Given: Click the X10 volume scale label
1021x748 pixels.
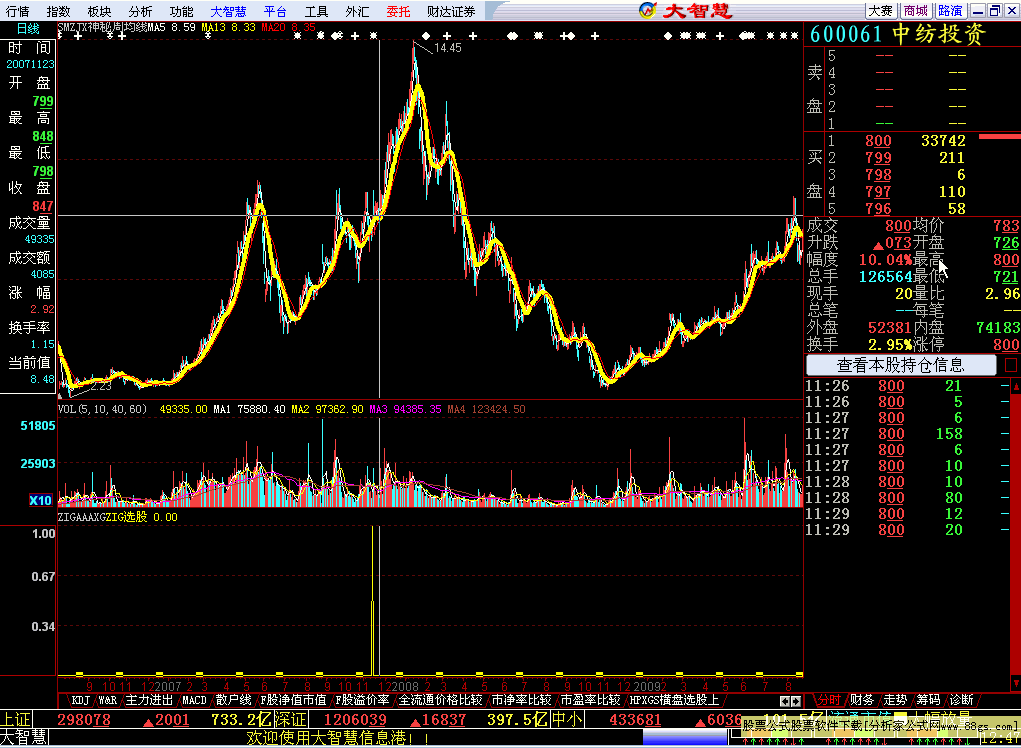Looking at the screenshot, I should coord(40,500).
